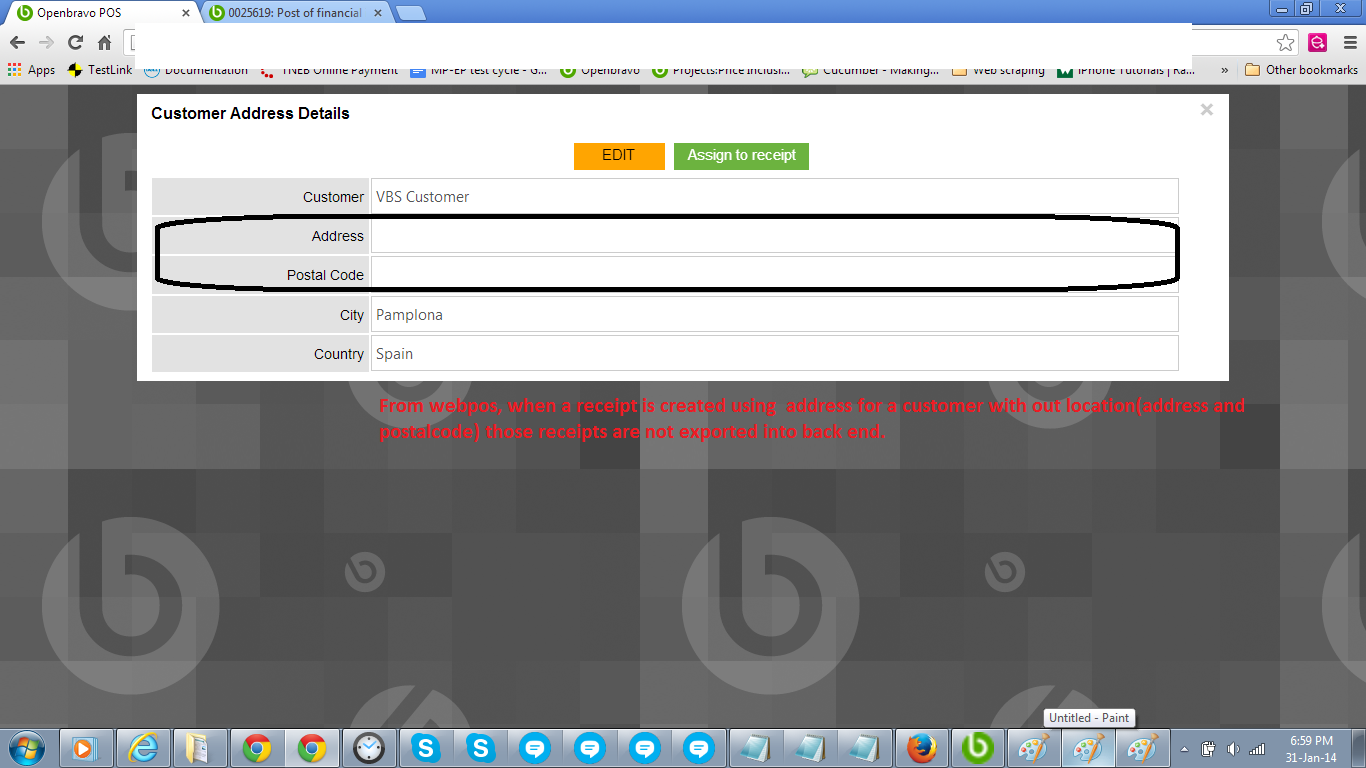
Task: Open the Apps bookmark shortcut
Action: (x=31, y=70)
